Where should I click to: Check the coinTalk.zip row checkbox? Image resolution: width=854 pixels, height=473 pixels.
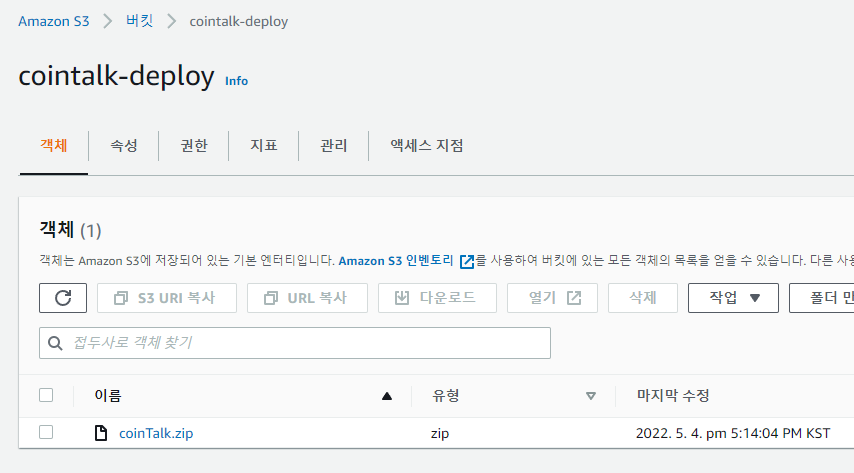pyautogui.click(x=46, y=433)
